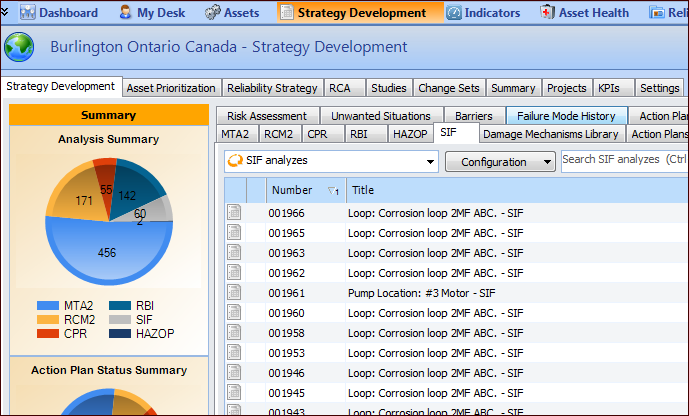Image resolution: width=689 pixels, height=416 pixels.
Task: Click the document icon for row 001953
Action: point(234,353)
